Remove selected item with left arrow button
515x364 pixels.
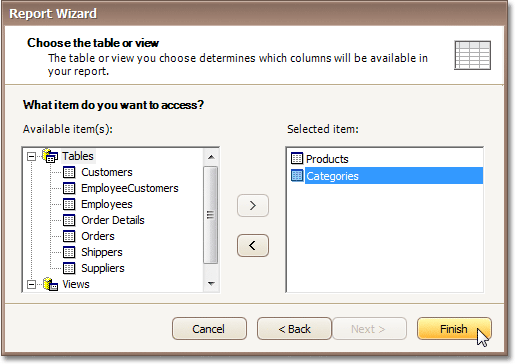click(x=253, y=246)
